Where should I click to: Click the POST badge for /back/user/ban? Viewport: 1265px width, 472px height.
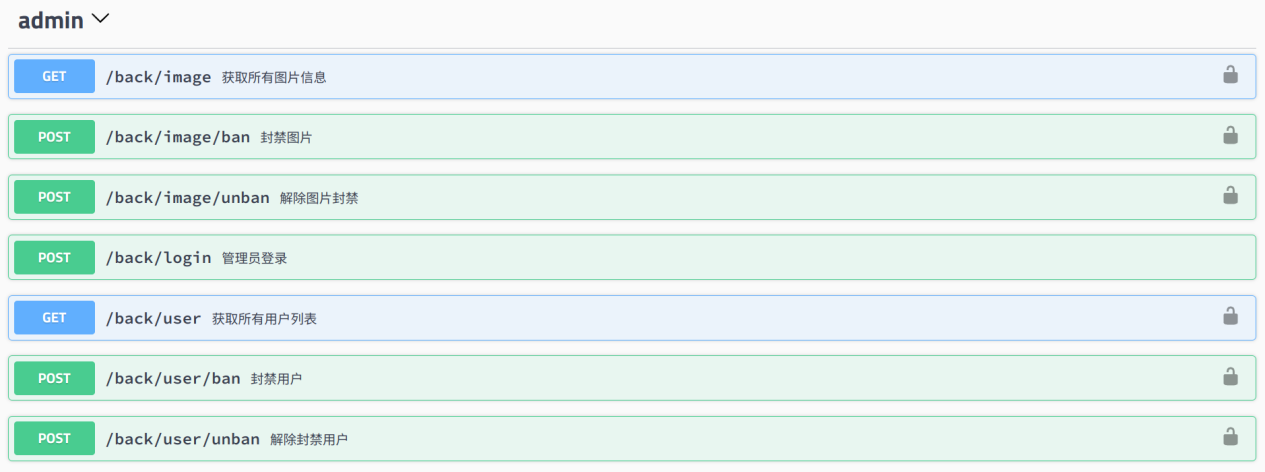(x=54, y=378)
